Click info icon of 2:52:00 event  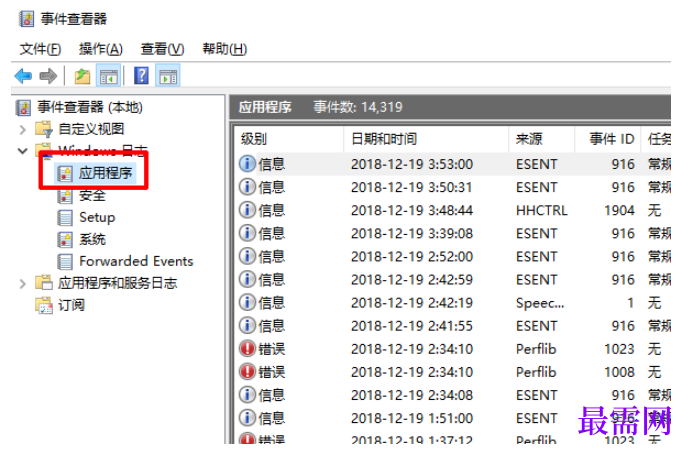coord(247,256)
